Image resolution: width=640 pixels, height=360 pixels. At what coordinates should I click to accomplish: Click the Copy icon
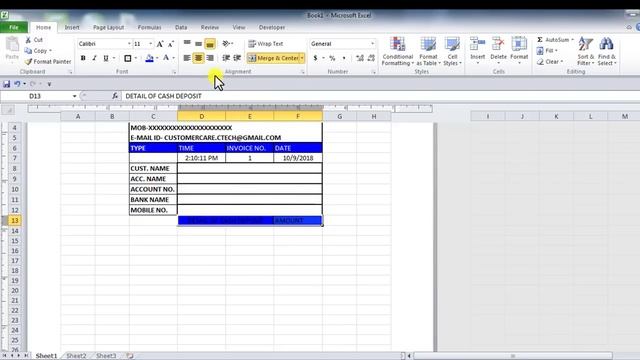pyautogui.click(x=28, y=51)
